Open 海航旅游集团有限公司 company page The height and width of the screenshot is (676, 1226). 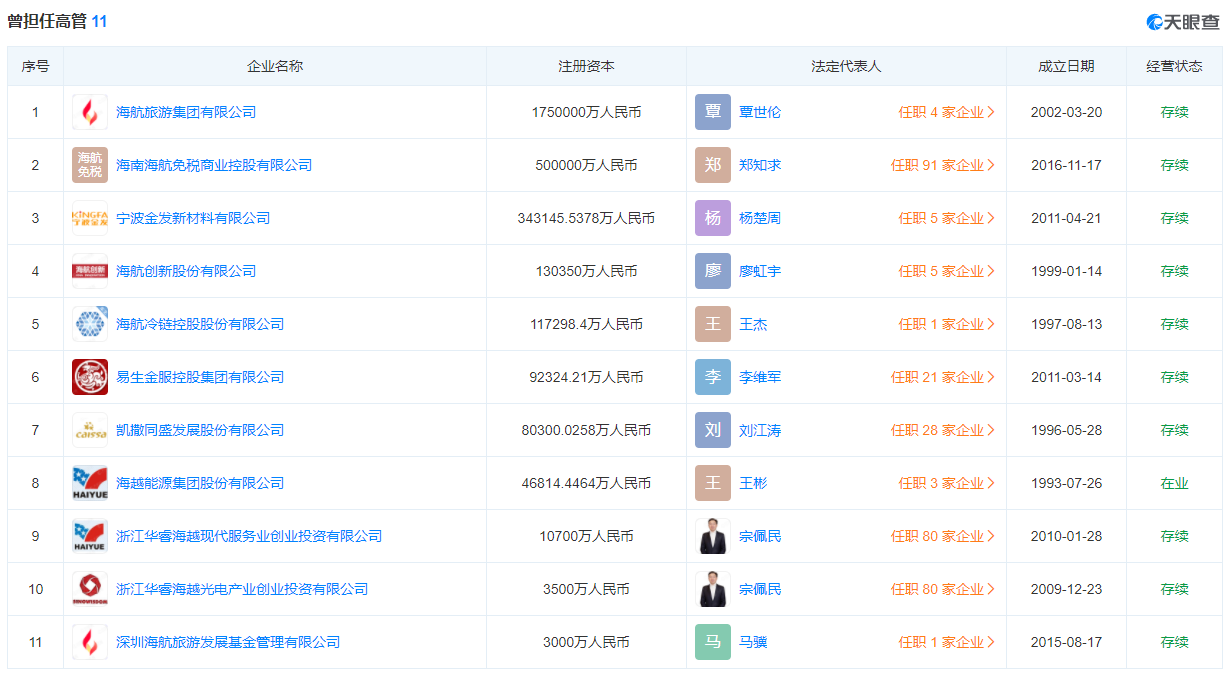coord(186,112)
